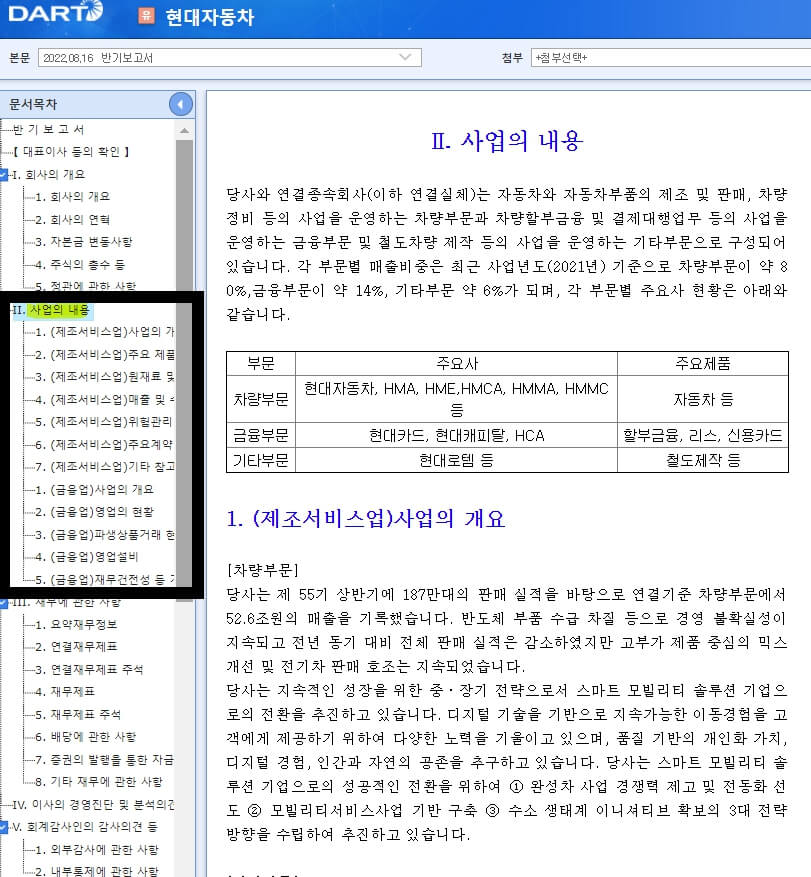Click the sidebar scrollbar up arrow
Screen dimensions: 811x877
tap(185, 130)
